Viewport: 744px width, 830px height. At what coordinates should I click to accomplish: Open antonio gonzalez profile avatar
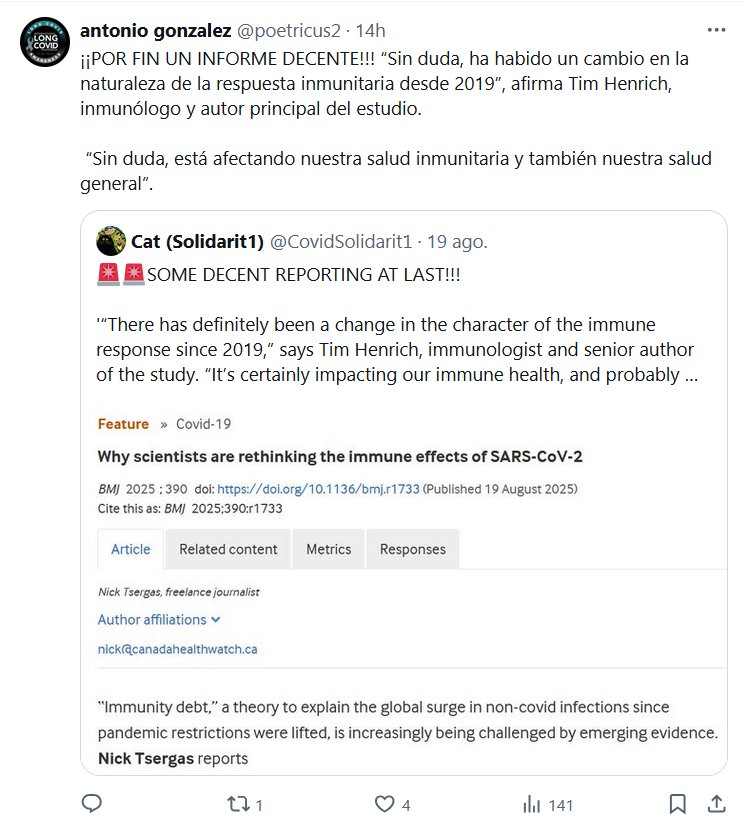(x=45, y=43)
